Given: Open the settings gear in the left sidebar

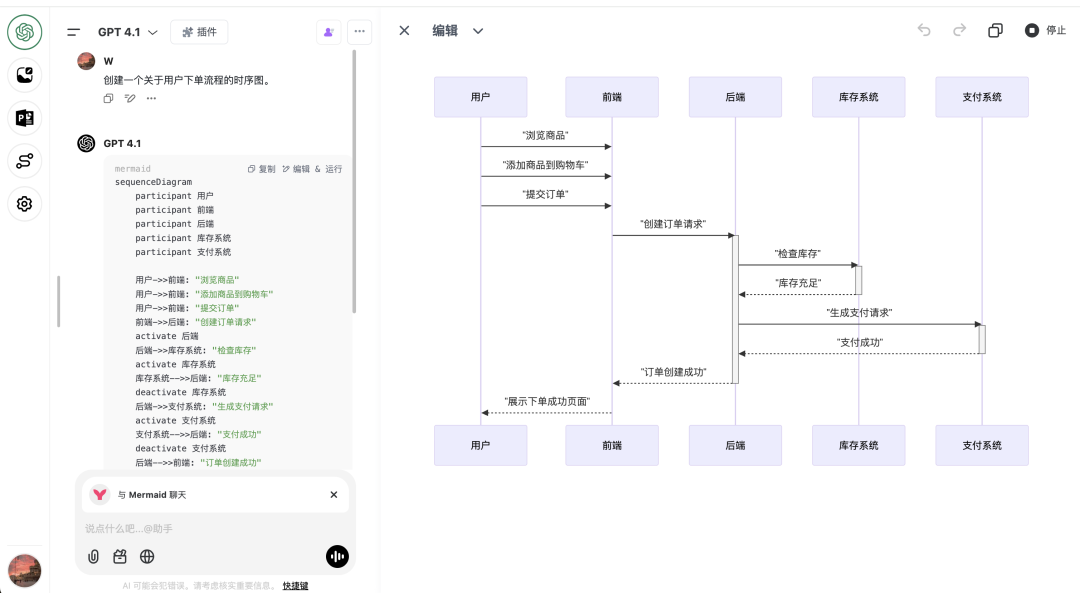Looking at the screenshot, I should point(24,204).
